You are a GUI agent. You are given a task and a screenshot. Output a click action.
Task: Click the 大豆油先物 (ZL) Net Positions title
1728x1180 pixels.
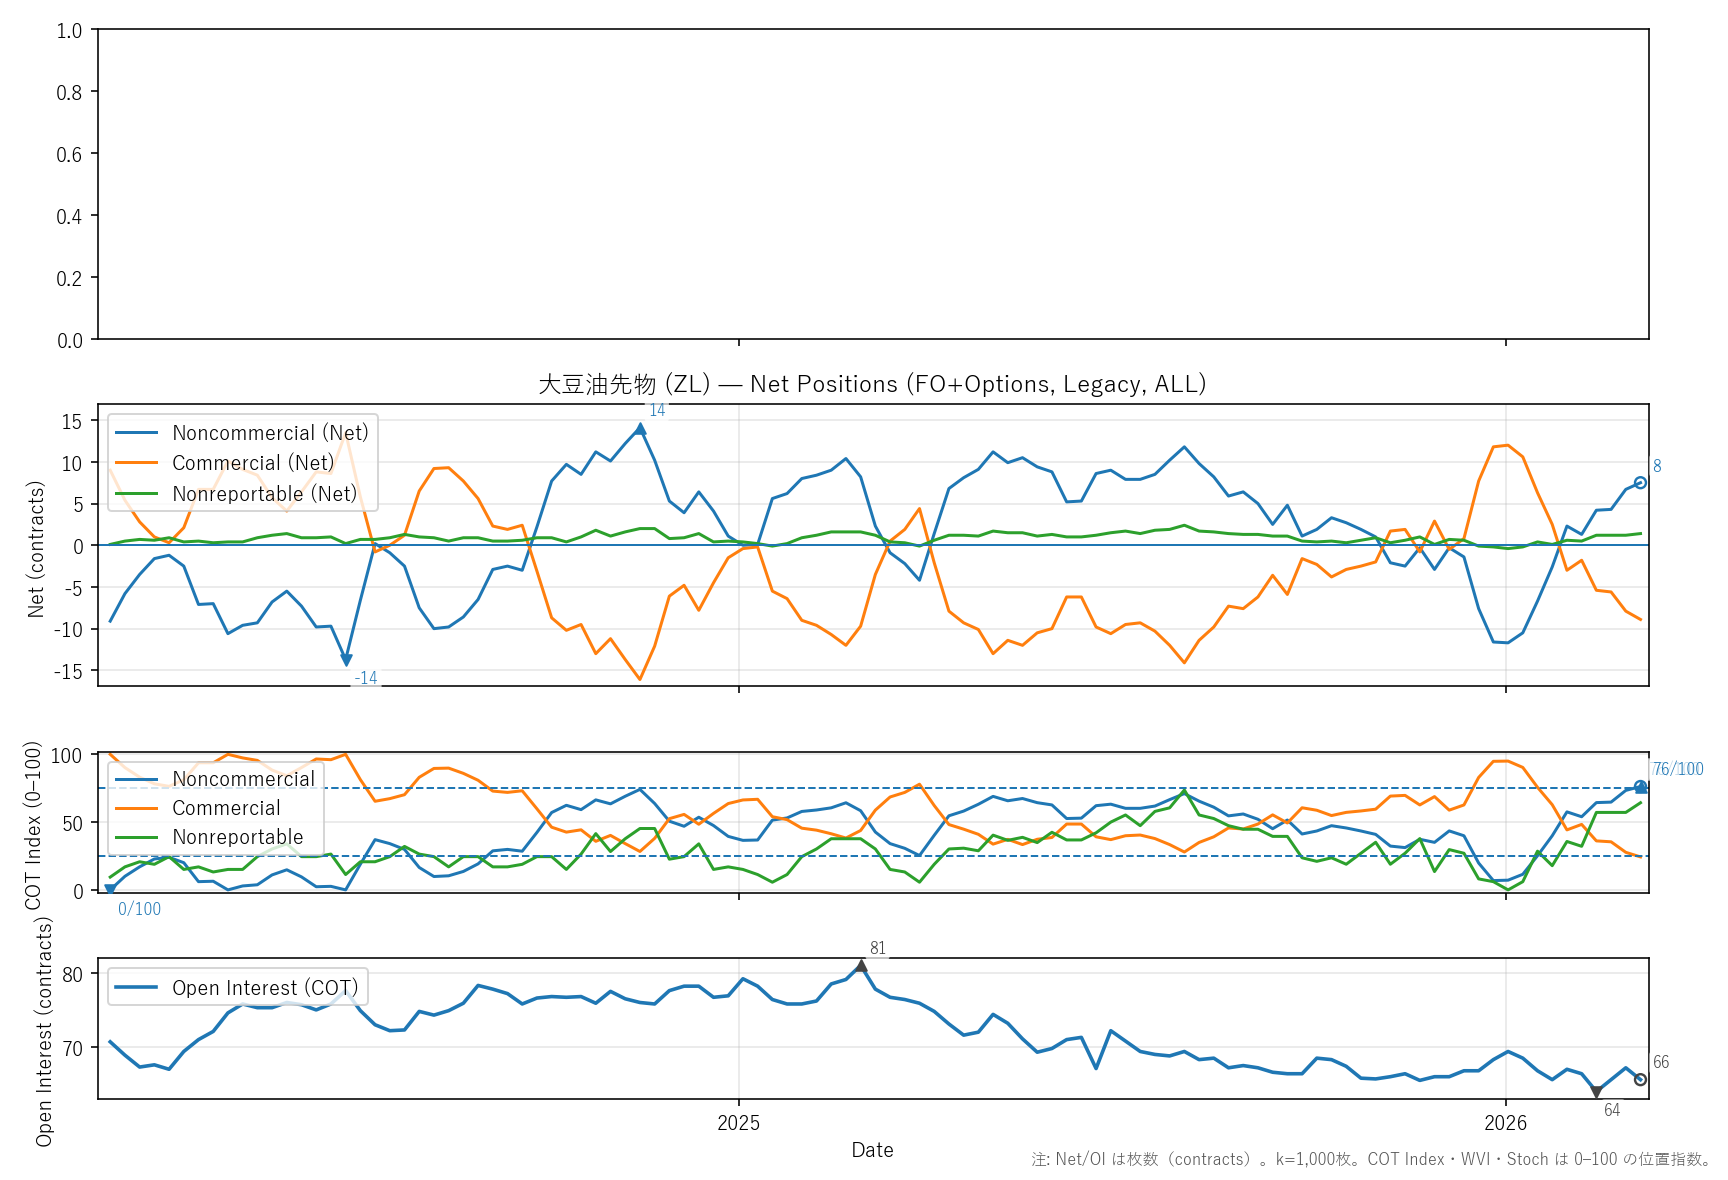(872, 385)
